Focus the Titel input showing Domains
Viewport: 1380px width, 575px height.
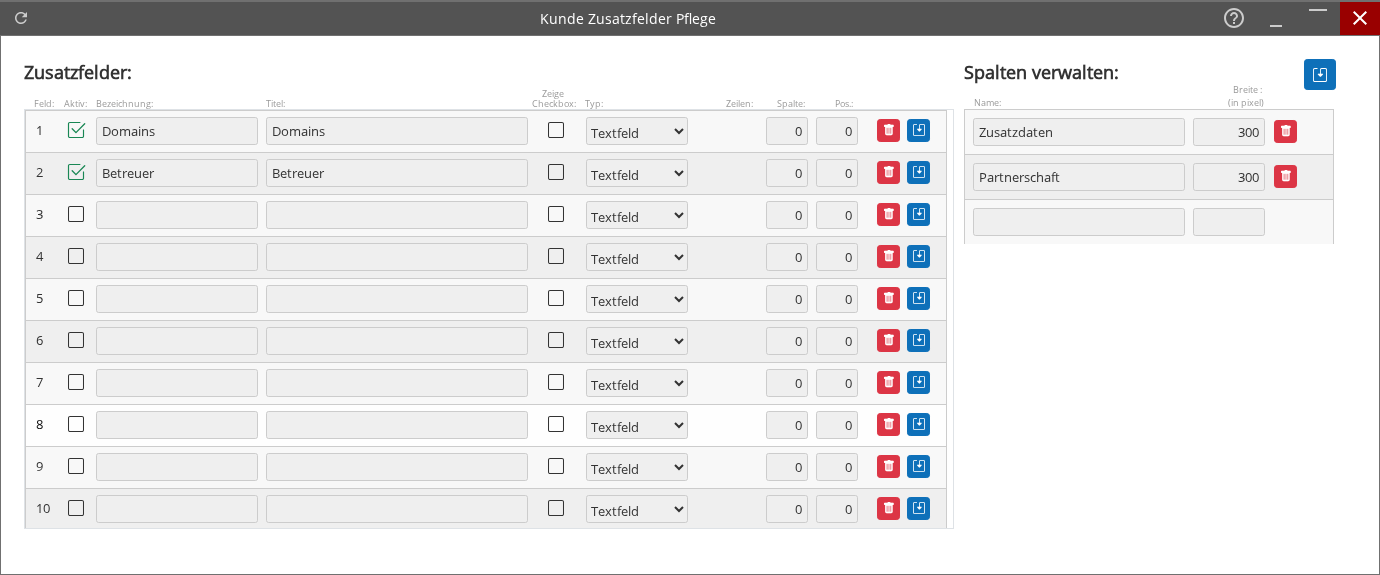(x=396, y=131)
